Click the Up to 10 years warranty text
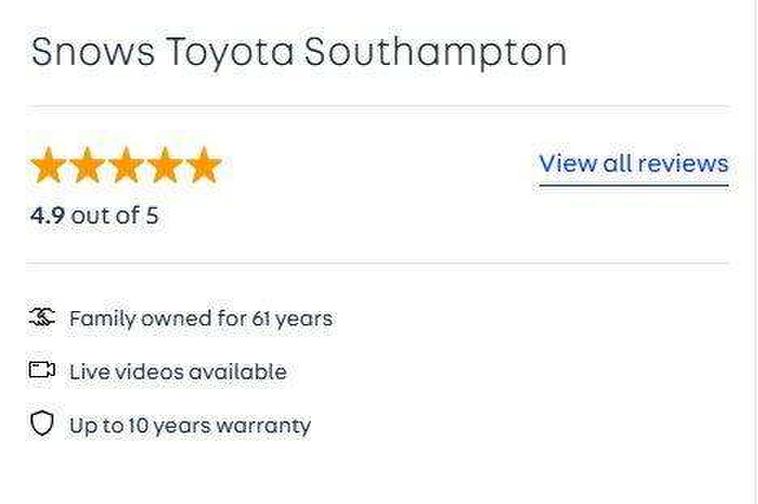This screenshot has width=758, height=504. coord(190,425)
